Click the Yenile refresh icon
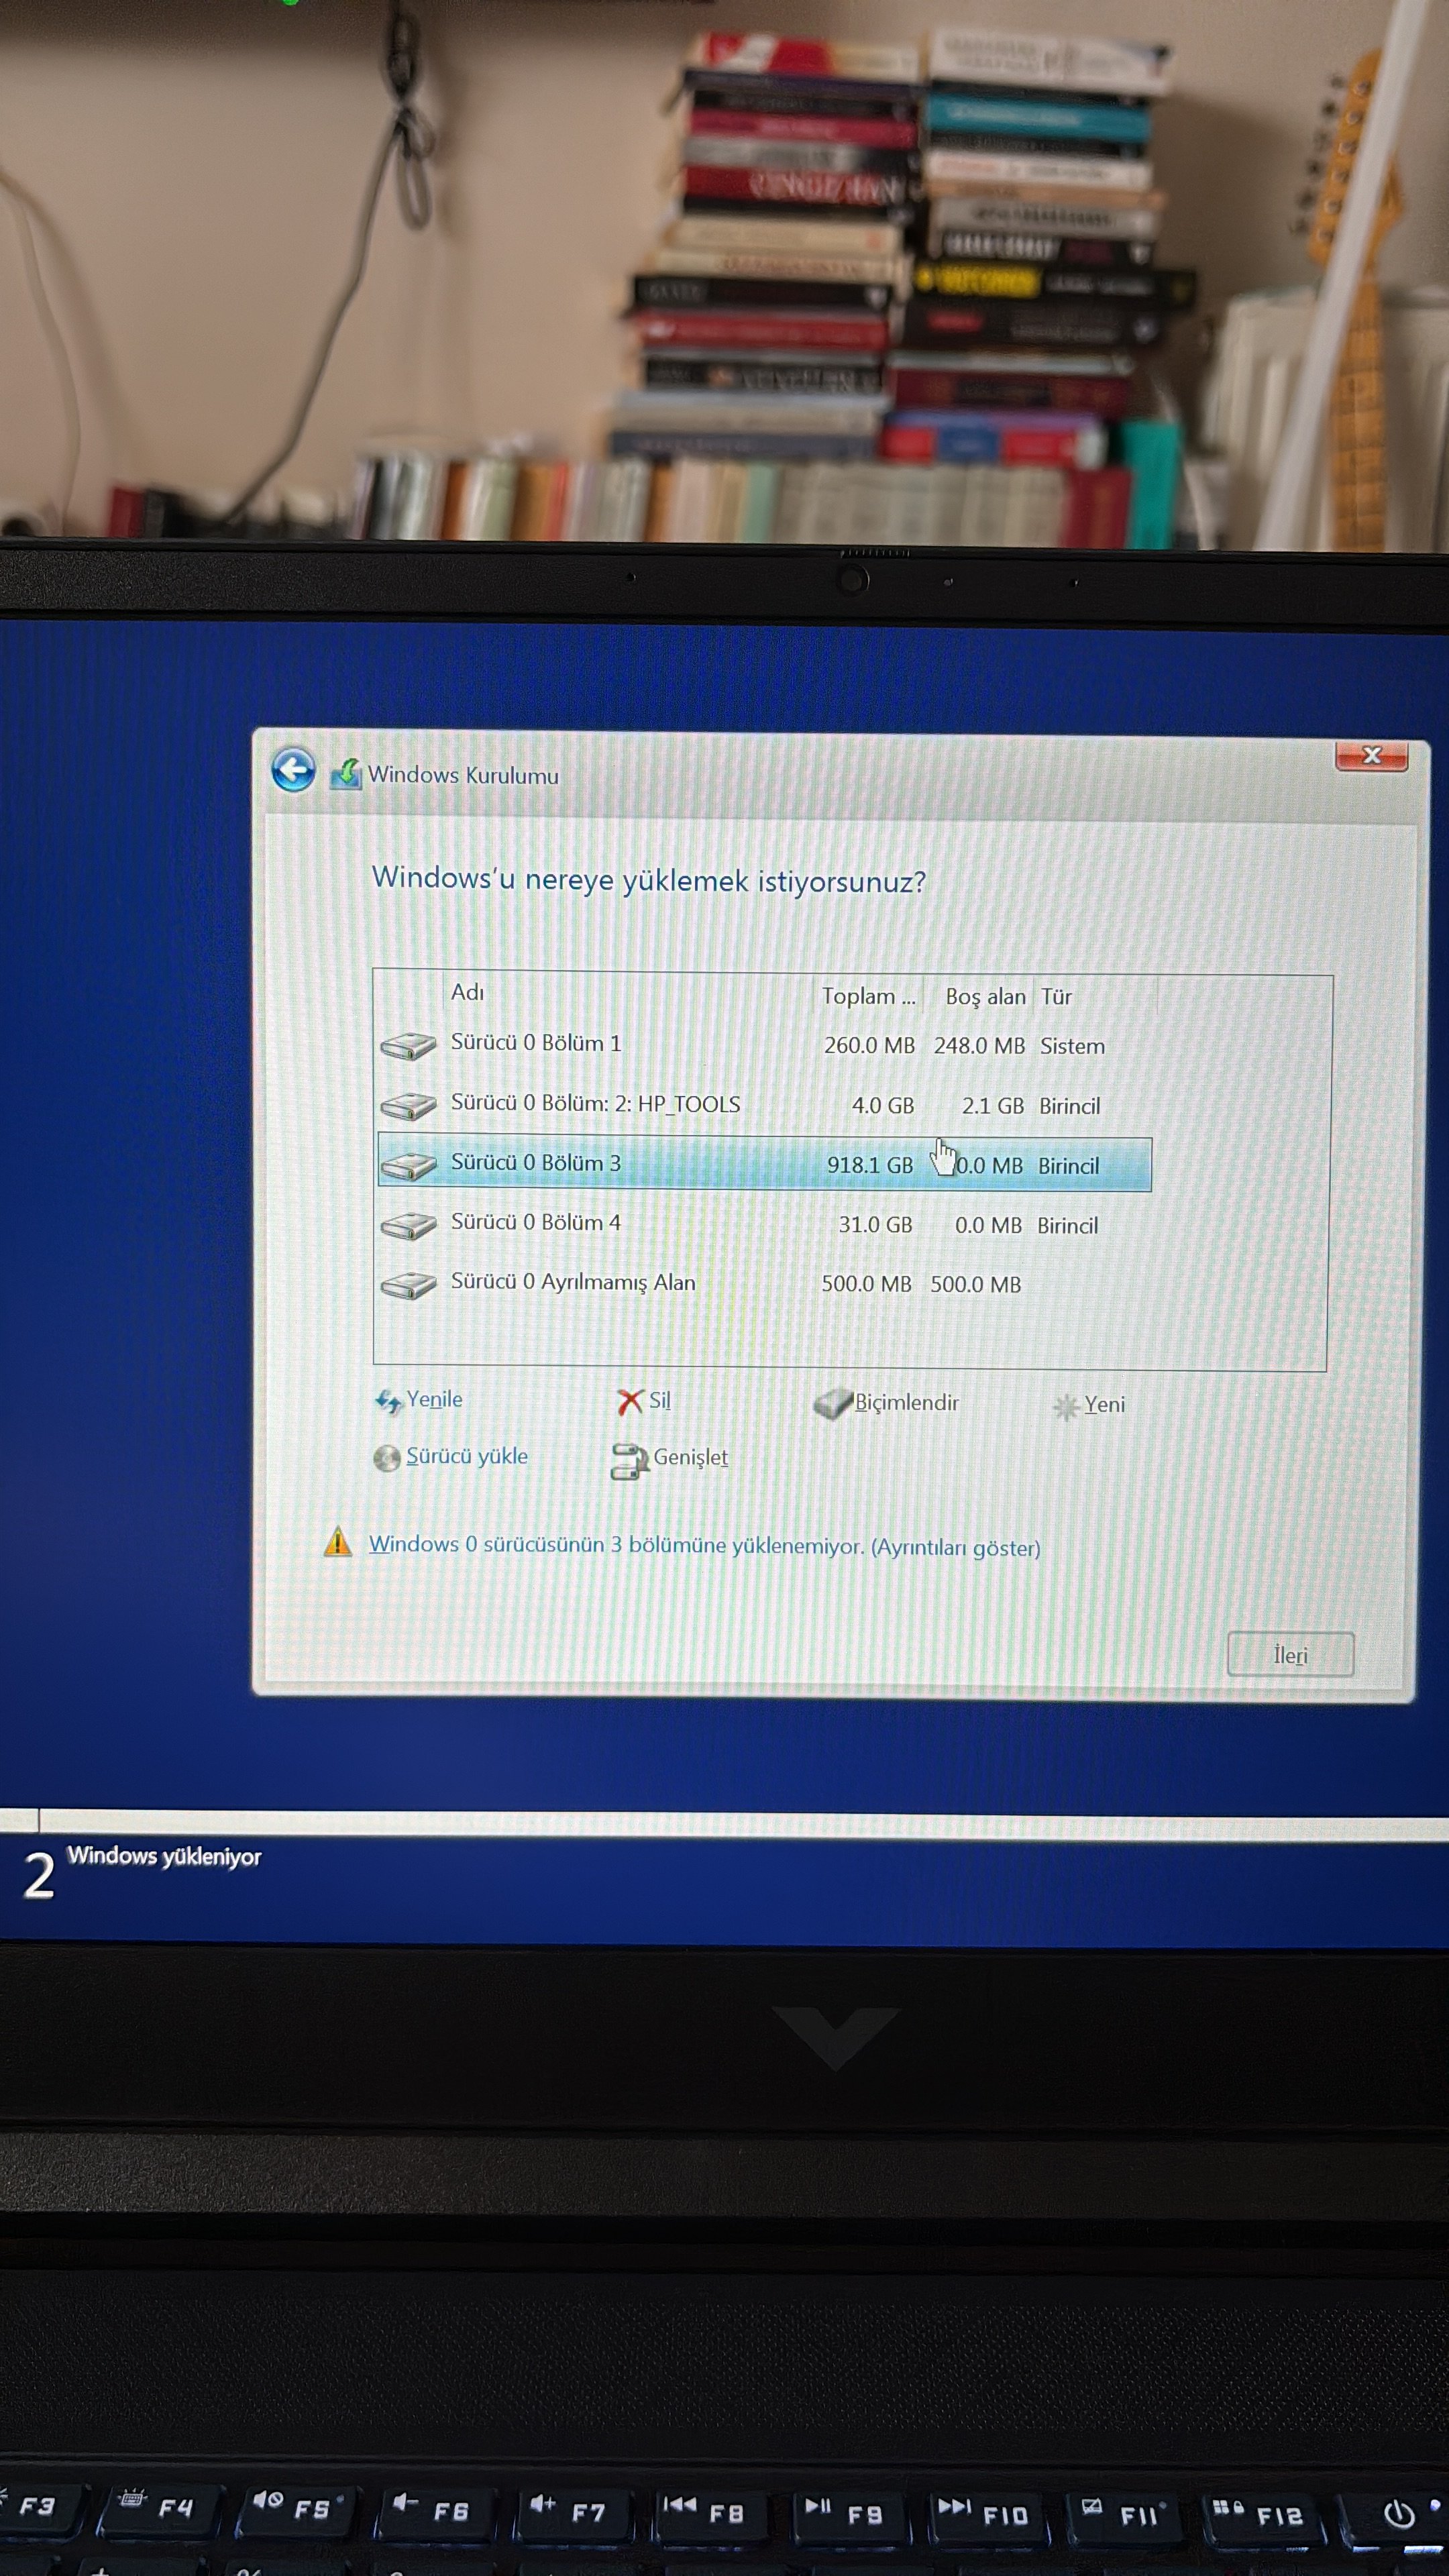 coord(388,1401)
